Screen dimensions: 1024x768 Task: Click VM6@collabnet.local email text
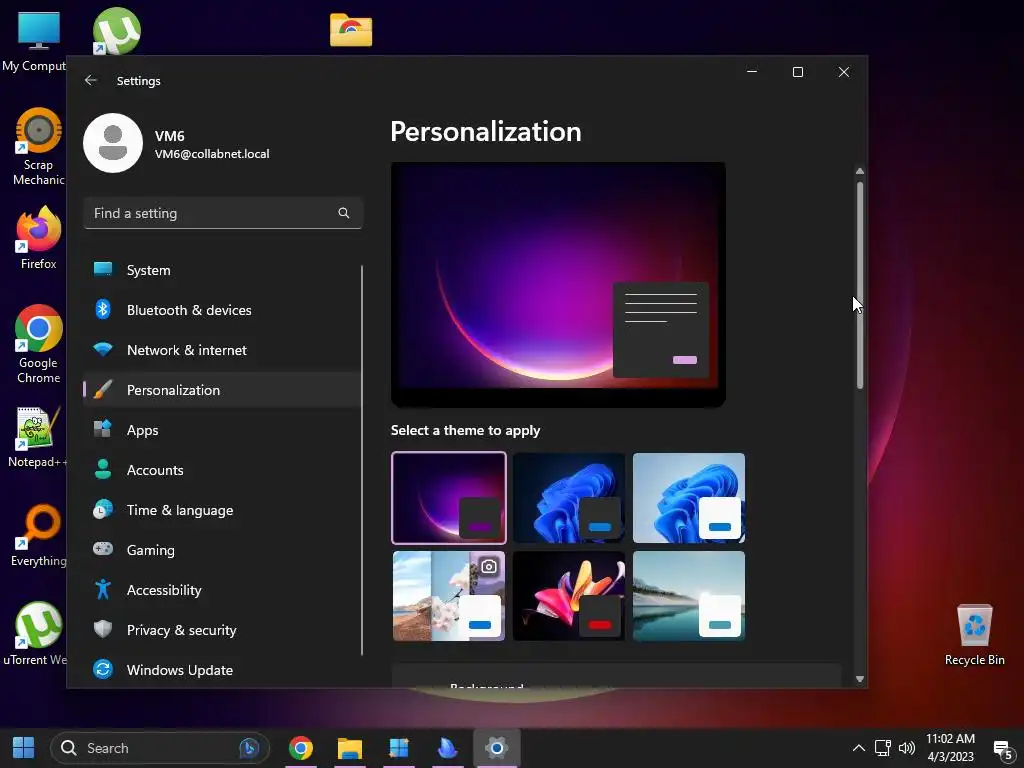(x=212, y=154)
